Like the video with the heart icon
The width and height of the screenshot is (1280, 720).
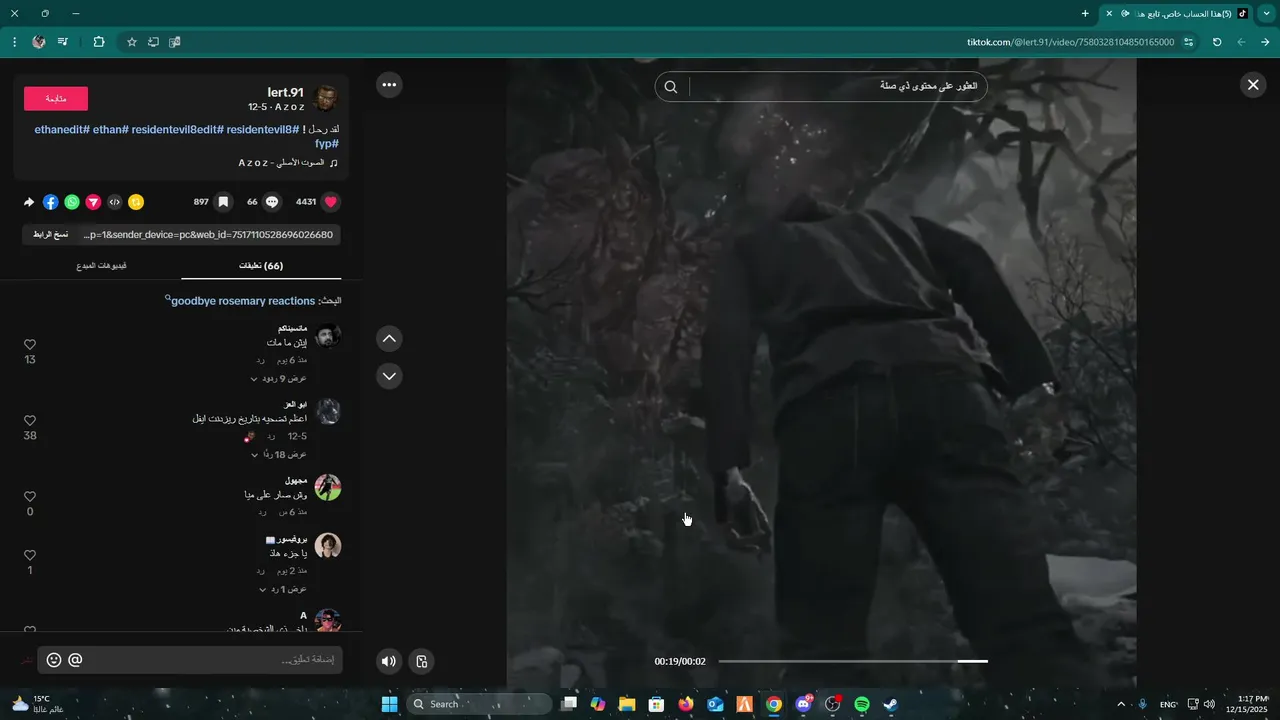(x=331, y=202)
